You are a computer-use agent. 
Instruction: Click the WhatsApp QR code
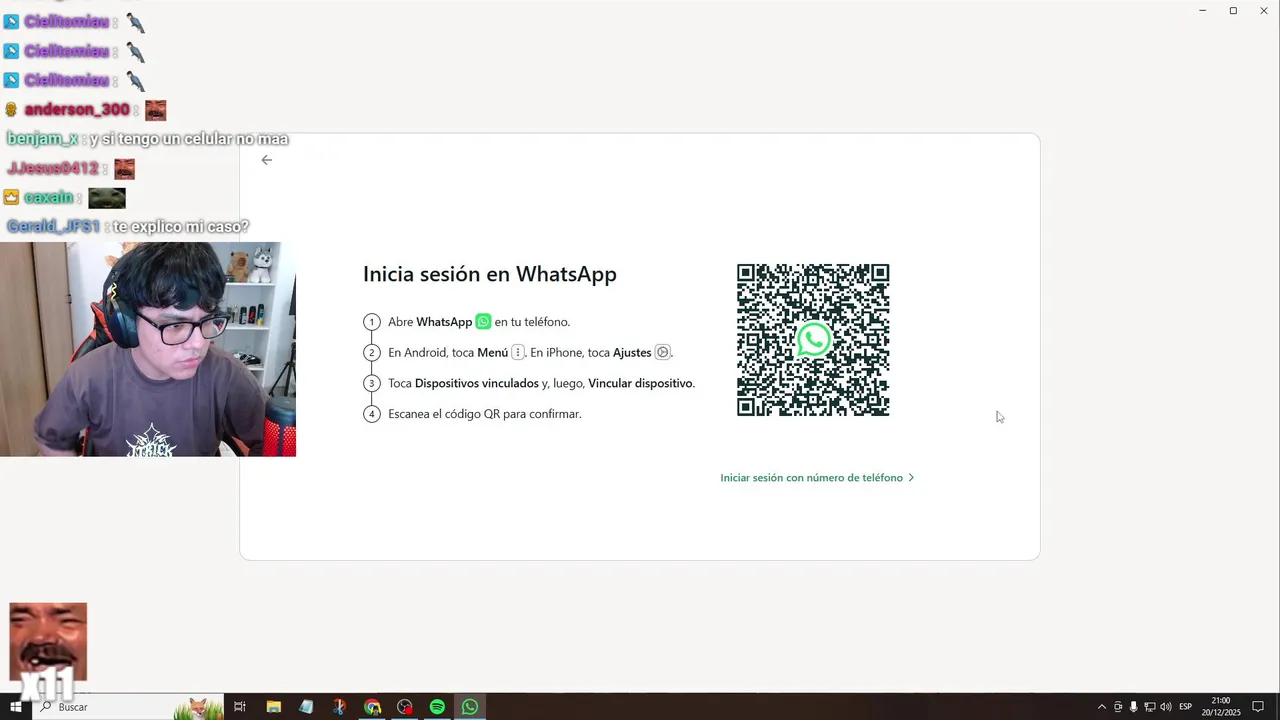click(813, 340)
